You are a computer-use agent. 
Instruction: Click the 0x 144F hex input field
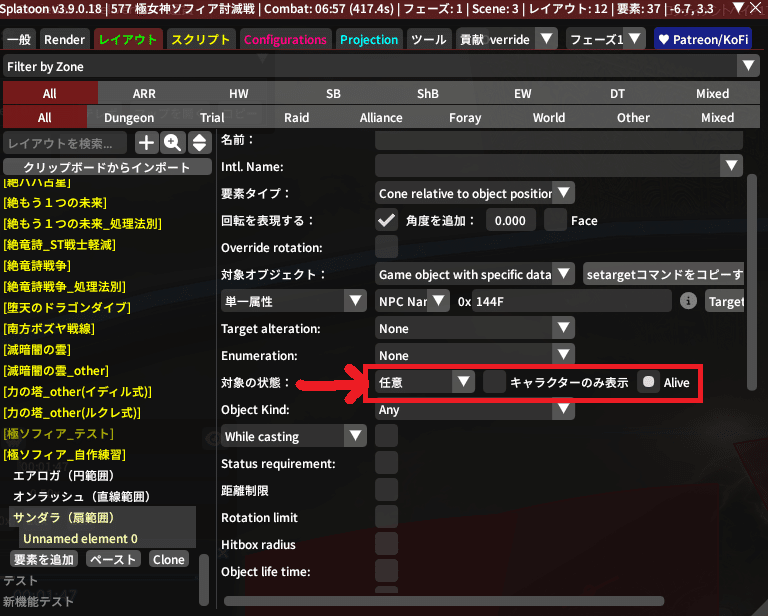click(572, 301)
